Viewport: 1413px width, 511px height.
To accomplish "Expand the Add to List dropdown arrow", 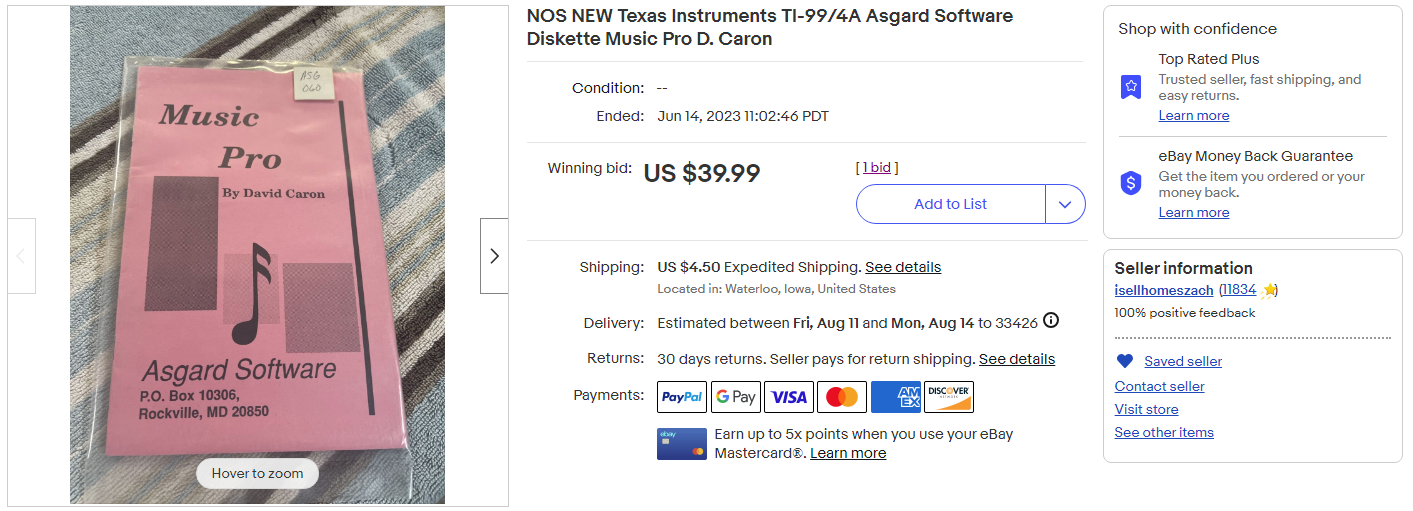I will click(1065, 204).
